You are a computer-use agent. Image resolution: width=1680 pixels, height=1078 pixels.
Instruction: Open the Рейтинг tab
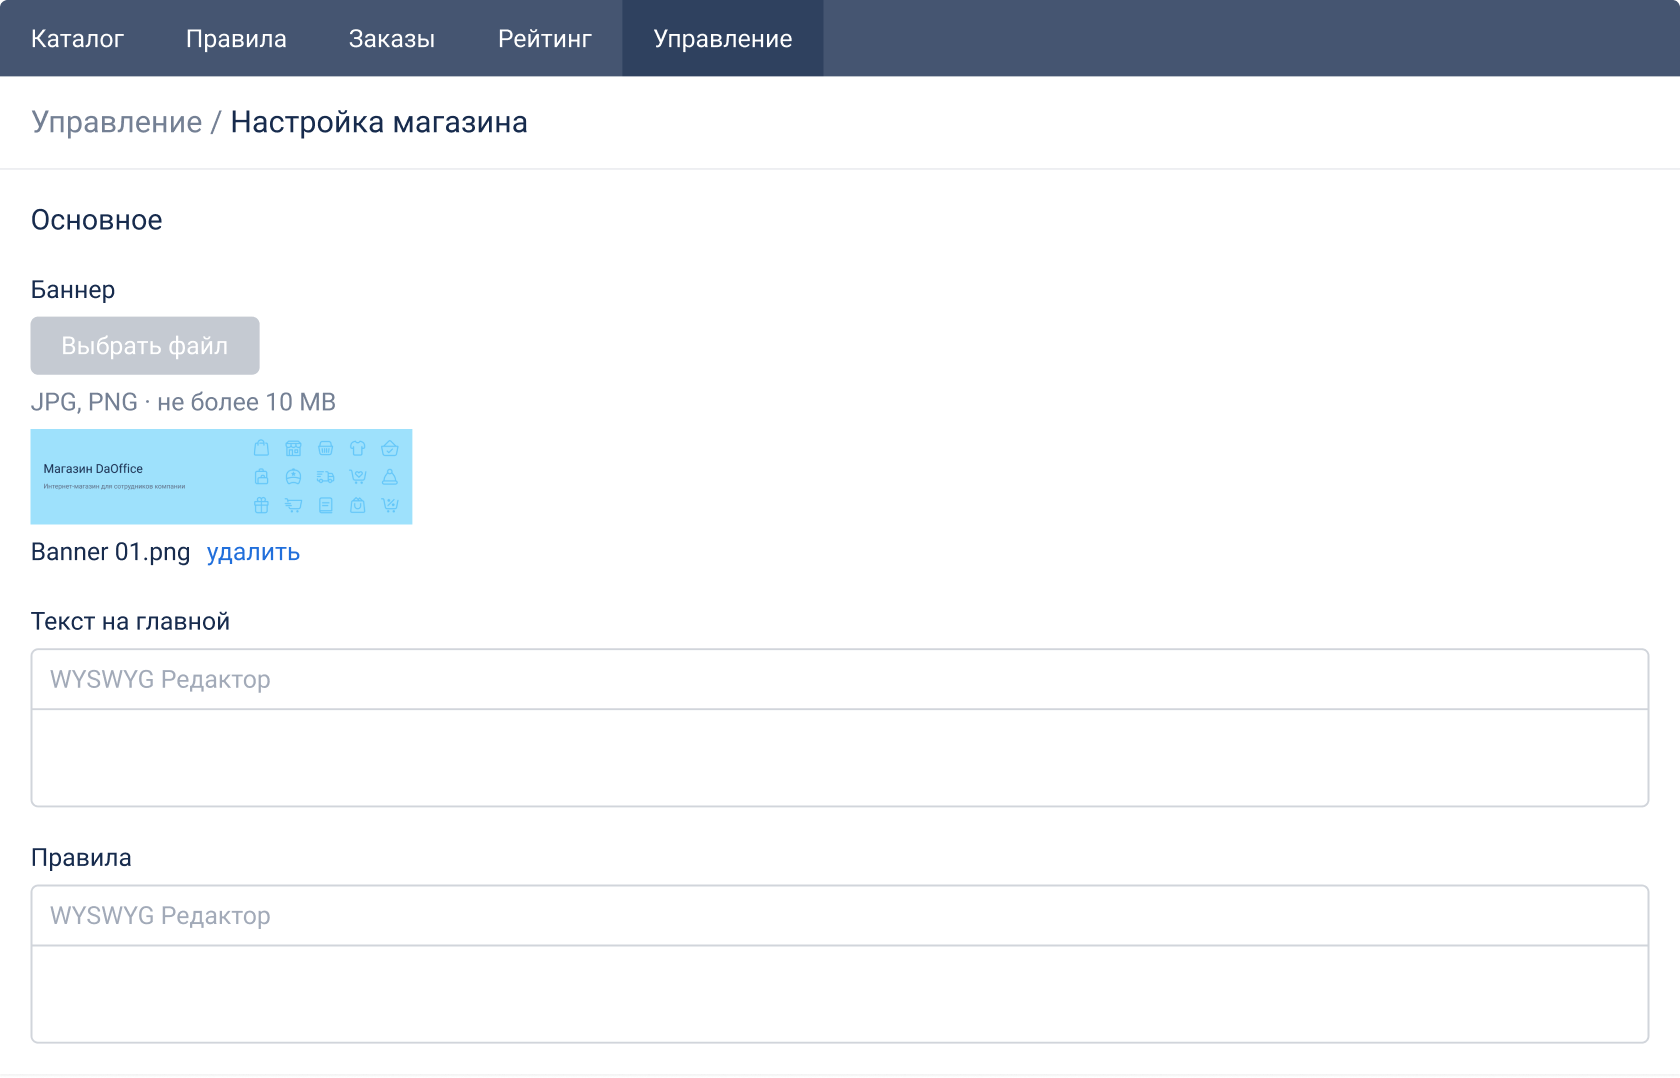click(545, 38)
